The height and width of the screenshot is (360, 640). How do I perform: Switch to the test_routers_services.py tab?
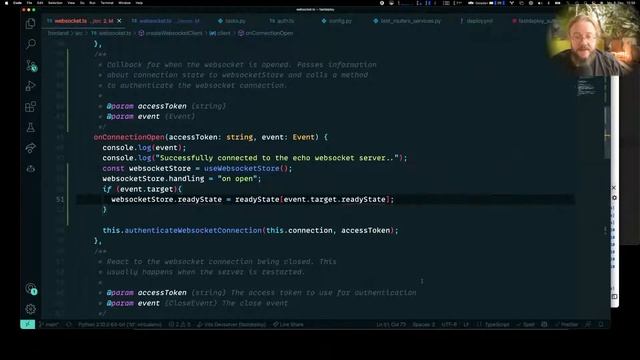[x=407, y=21]
